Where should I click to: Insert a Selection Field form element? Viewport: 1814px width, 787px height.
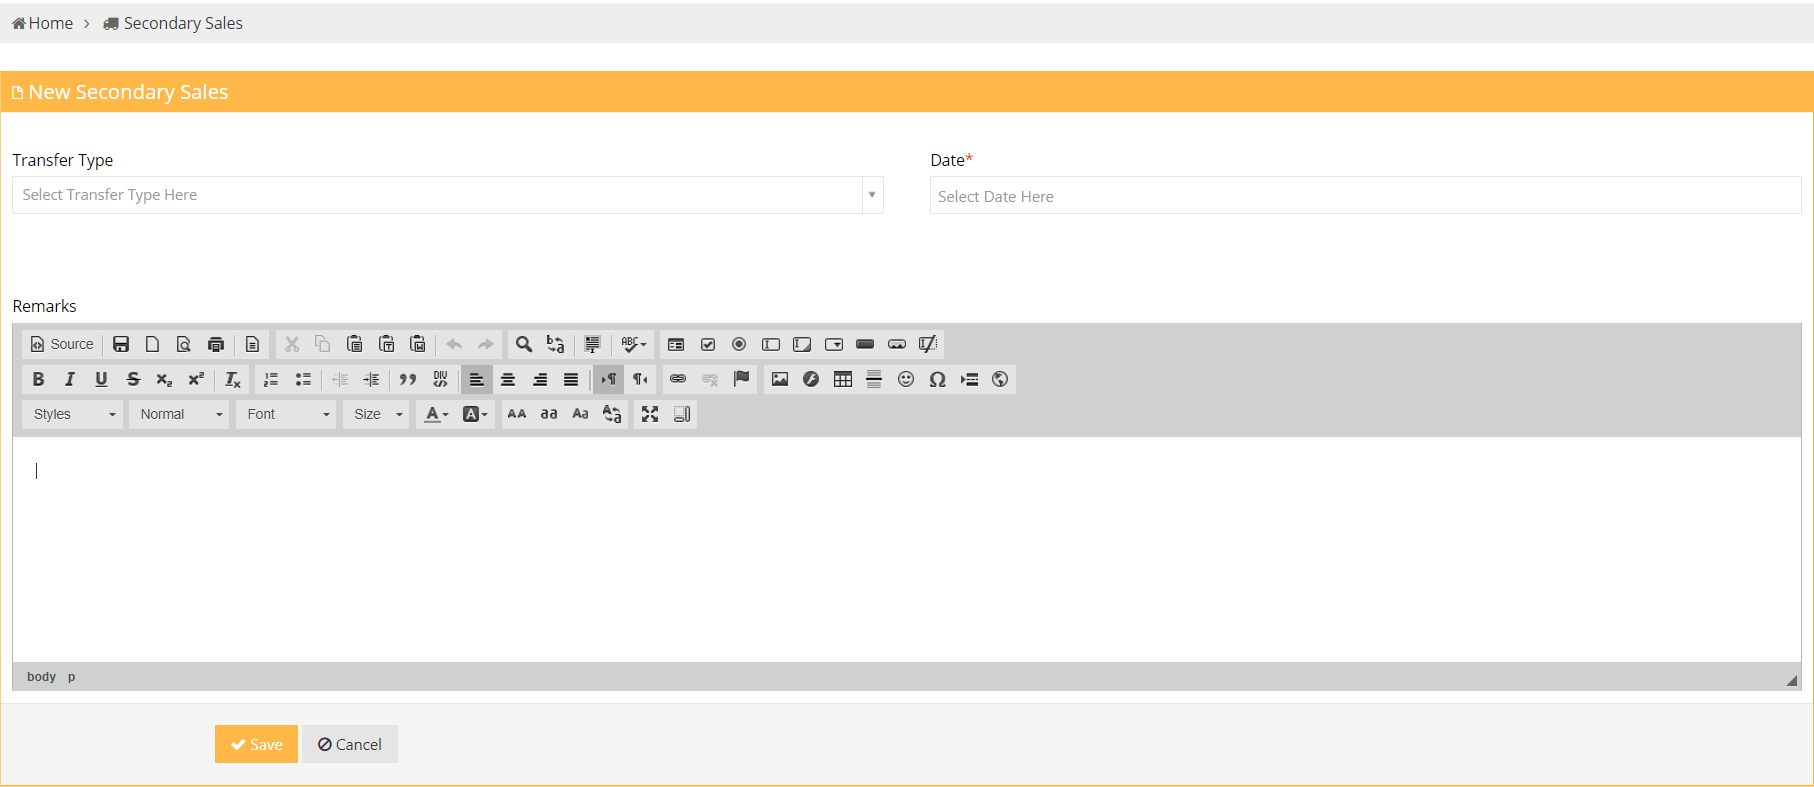coord(834,344)
